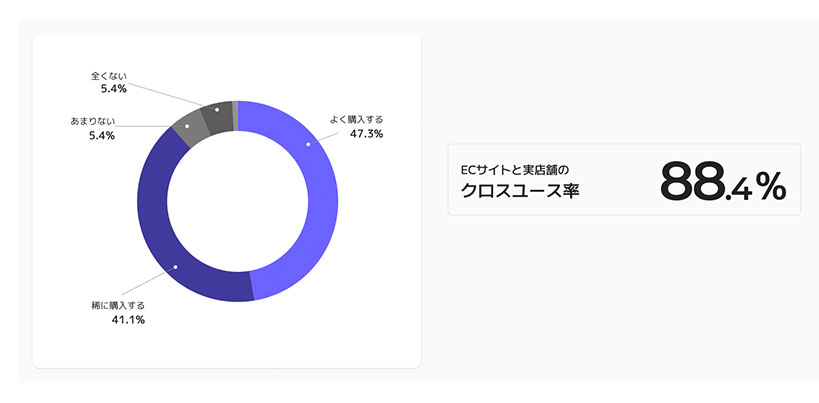Click the white dot marker on 稀に購入する segment
Viewport: 819px width, 403px height.
pyautogui.click(x=176, y=267)
